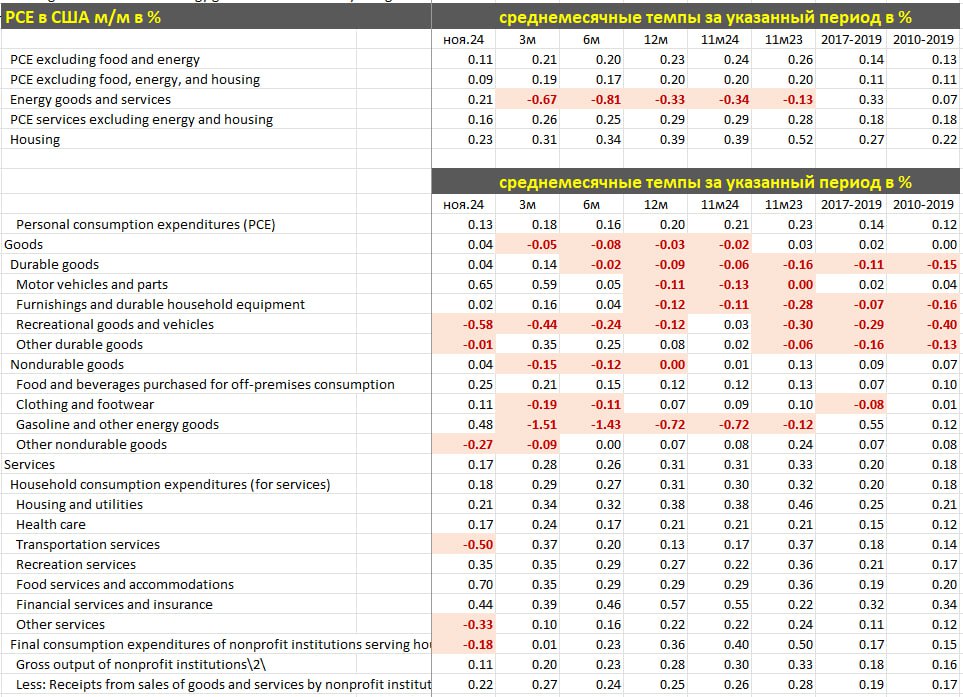Click 'Household consumption expenditures (for services)' label
Image resolution: width=963 pixels, height=697 pixels.
(x=170, y=485)
